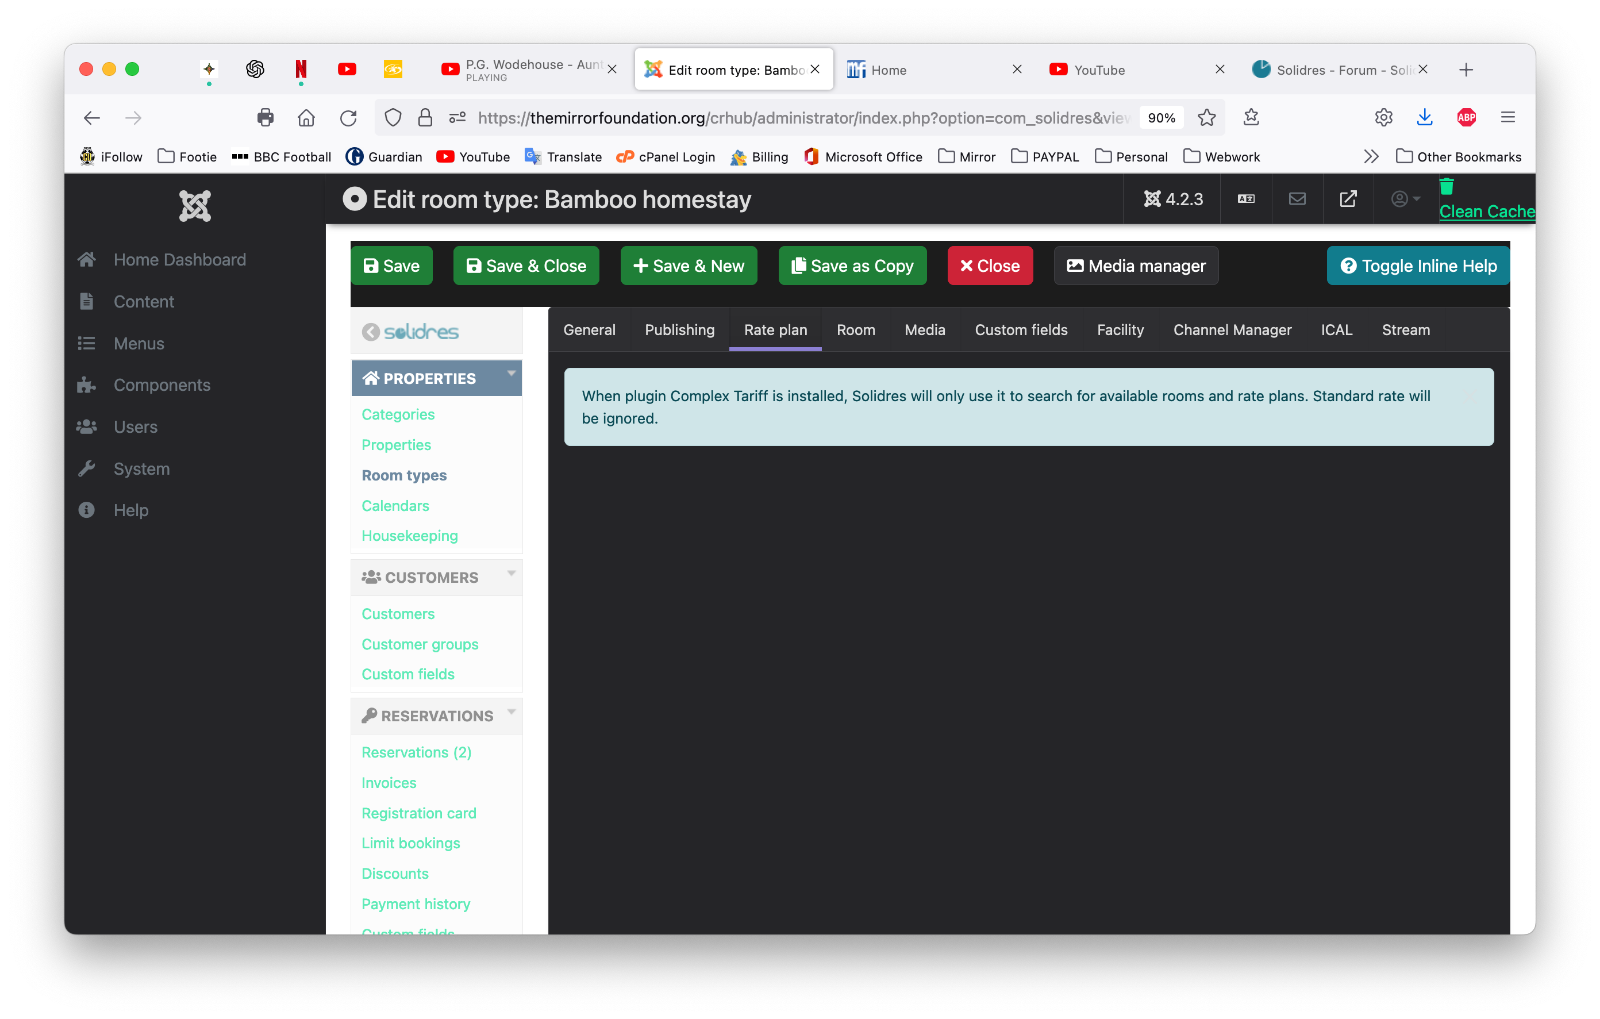Collapse the RESERVATIONS section
Viewport: 1600px width, 1019px height.
[511, 712]
